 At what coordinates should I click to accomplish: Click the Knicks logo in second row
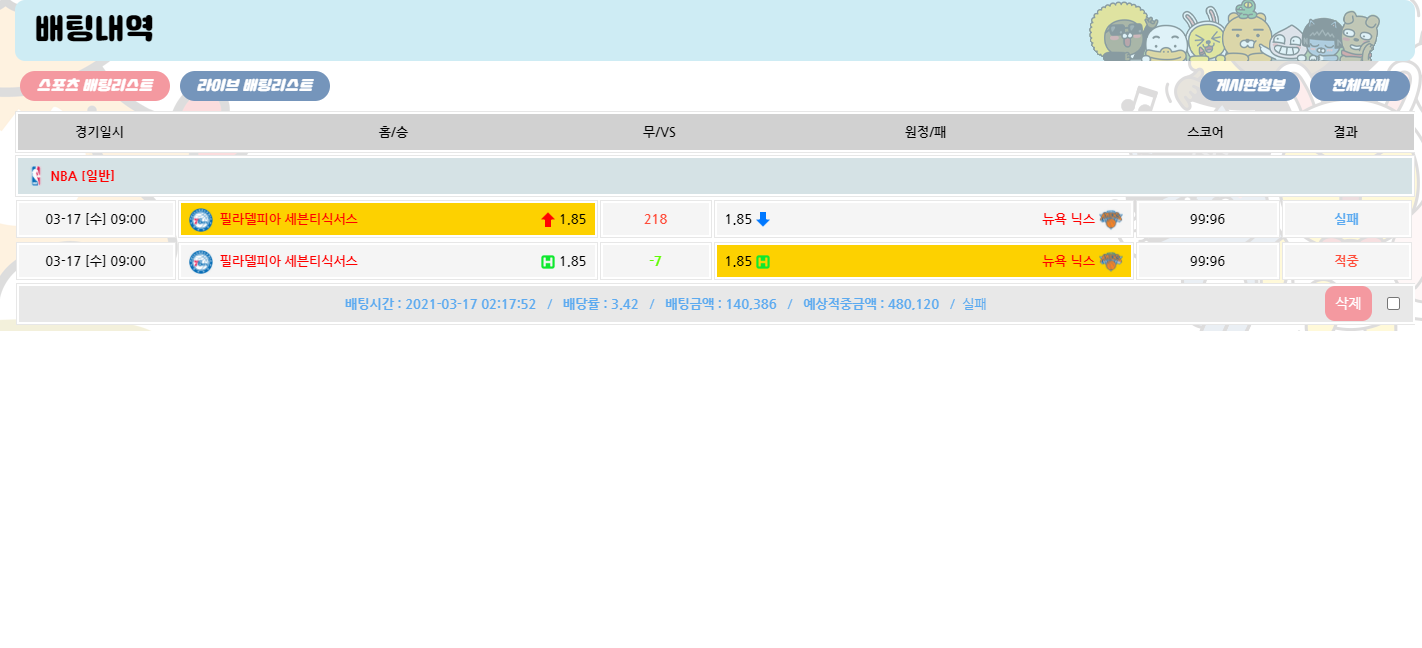1111,262
